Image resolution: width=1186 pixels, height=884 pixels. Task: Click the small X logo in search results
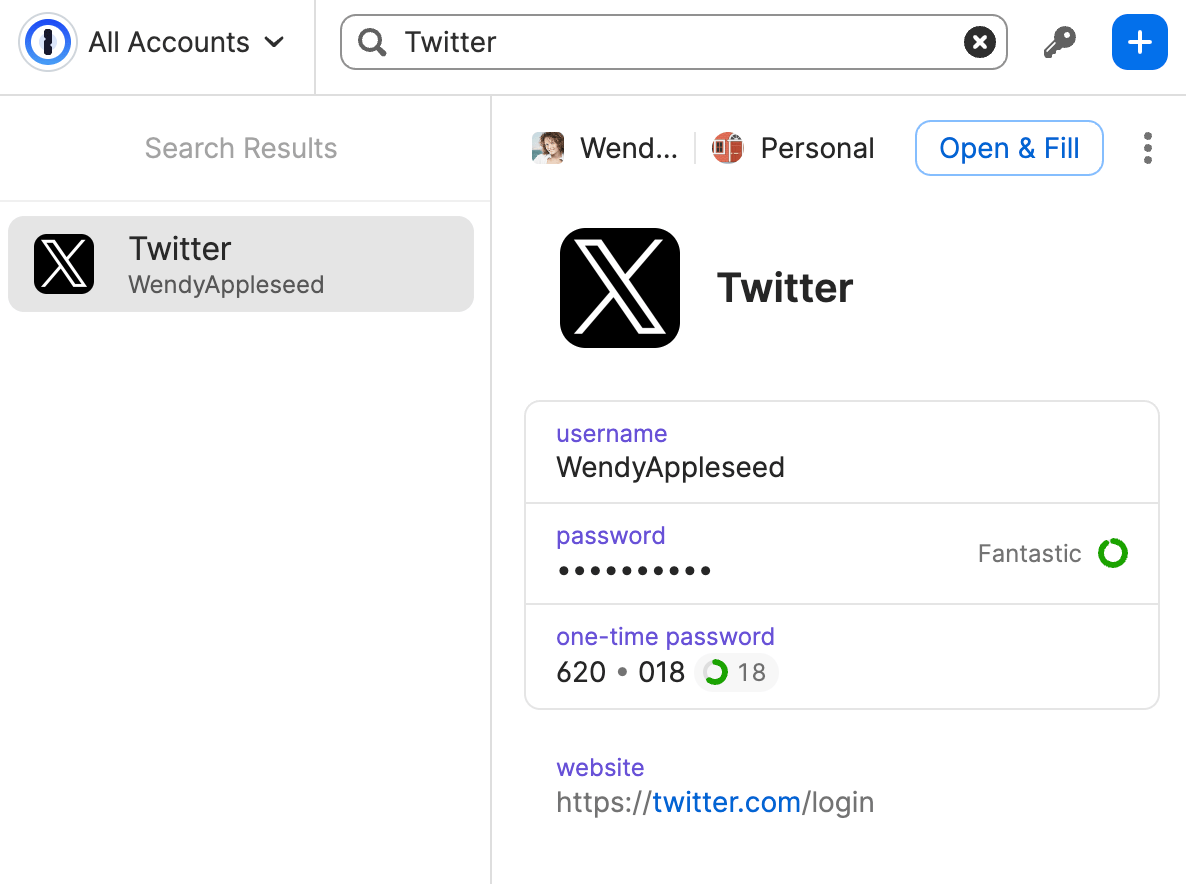coord(64,264)
